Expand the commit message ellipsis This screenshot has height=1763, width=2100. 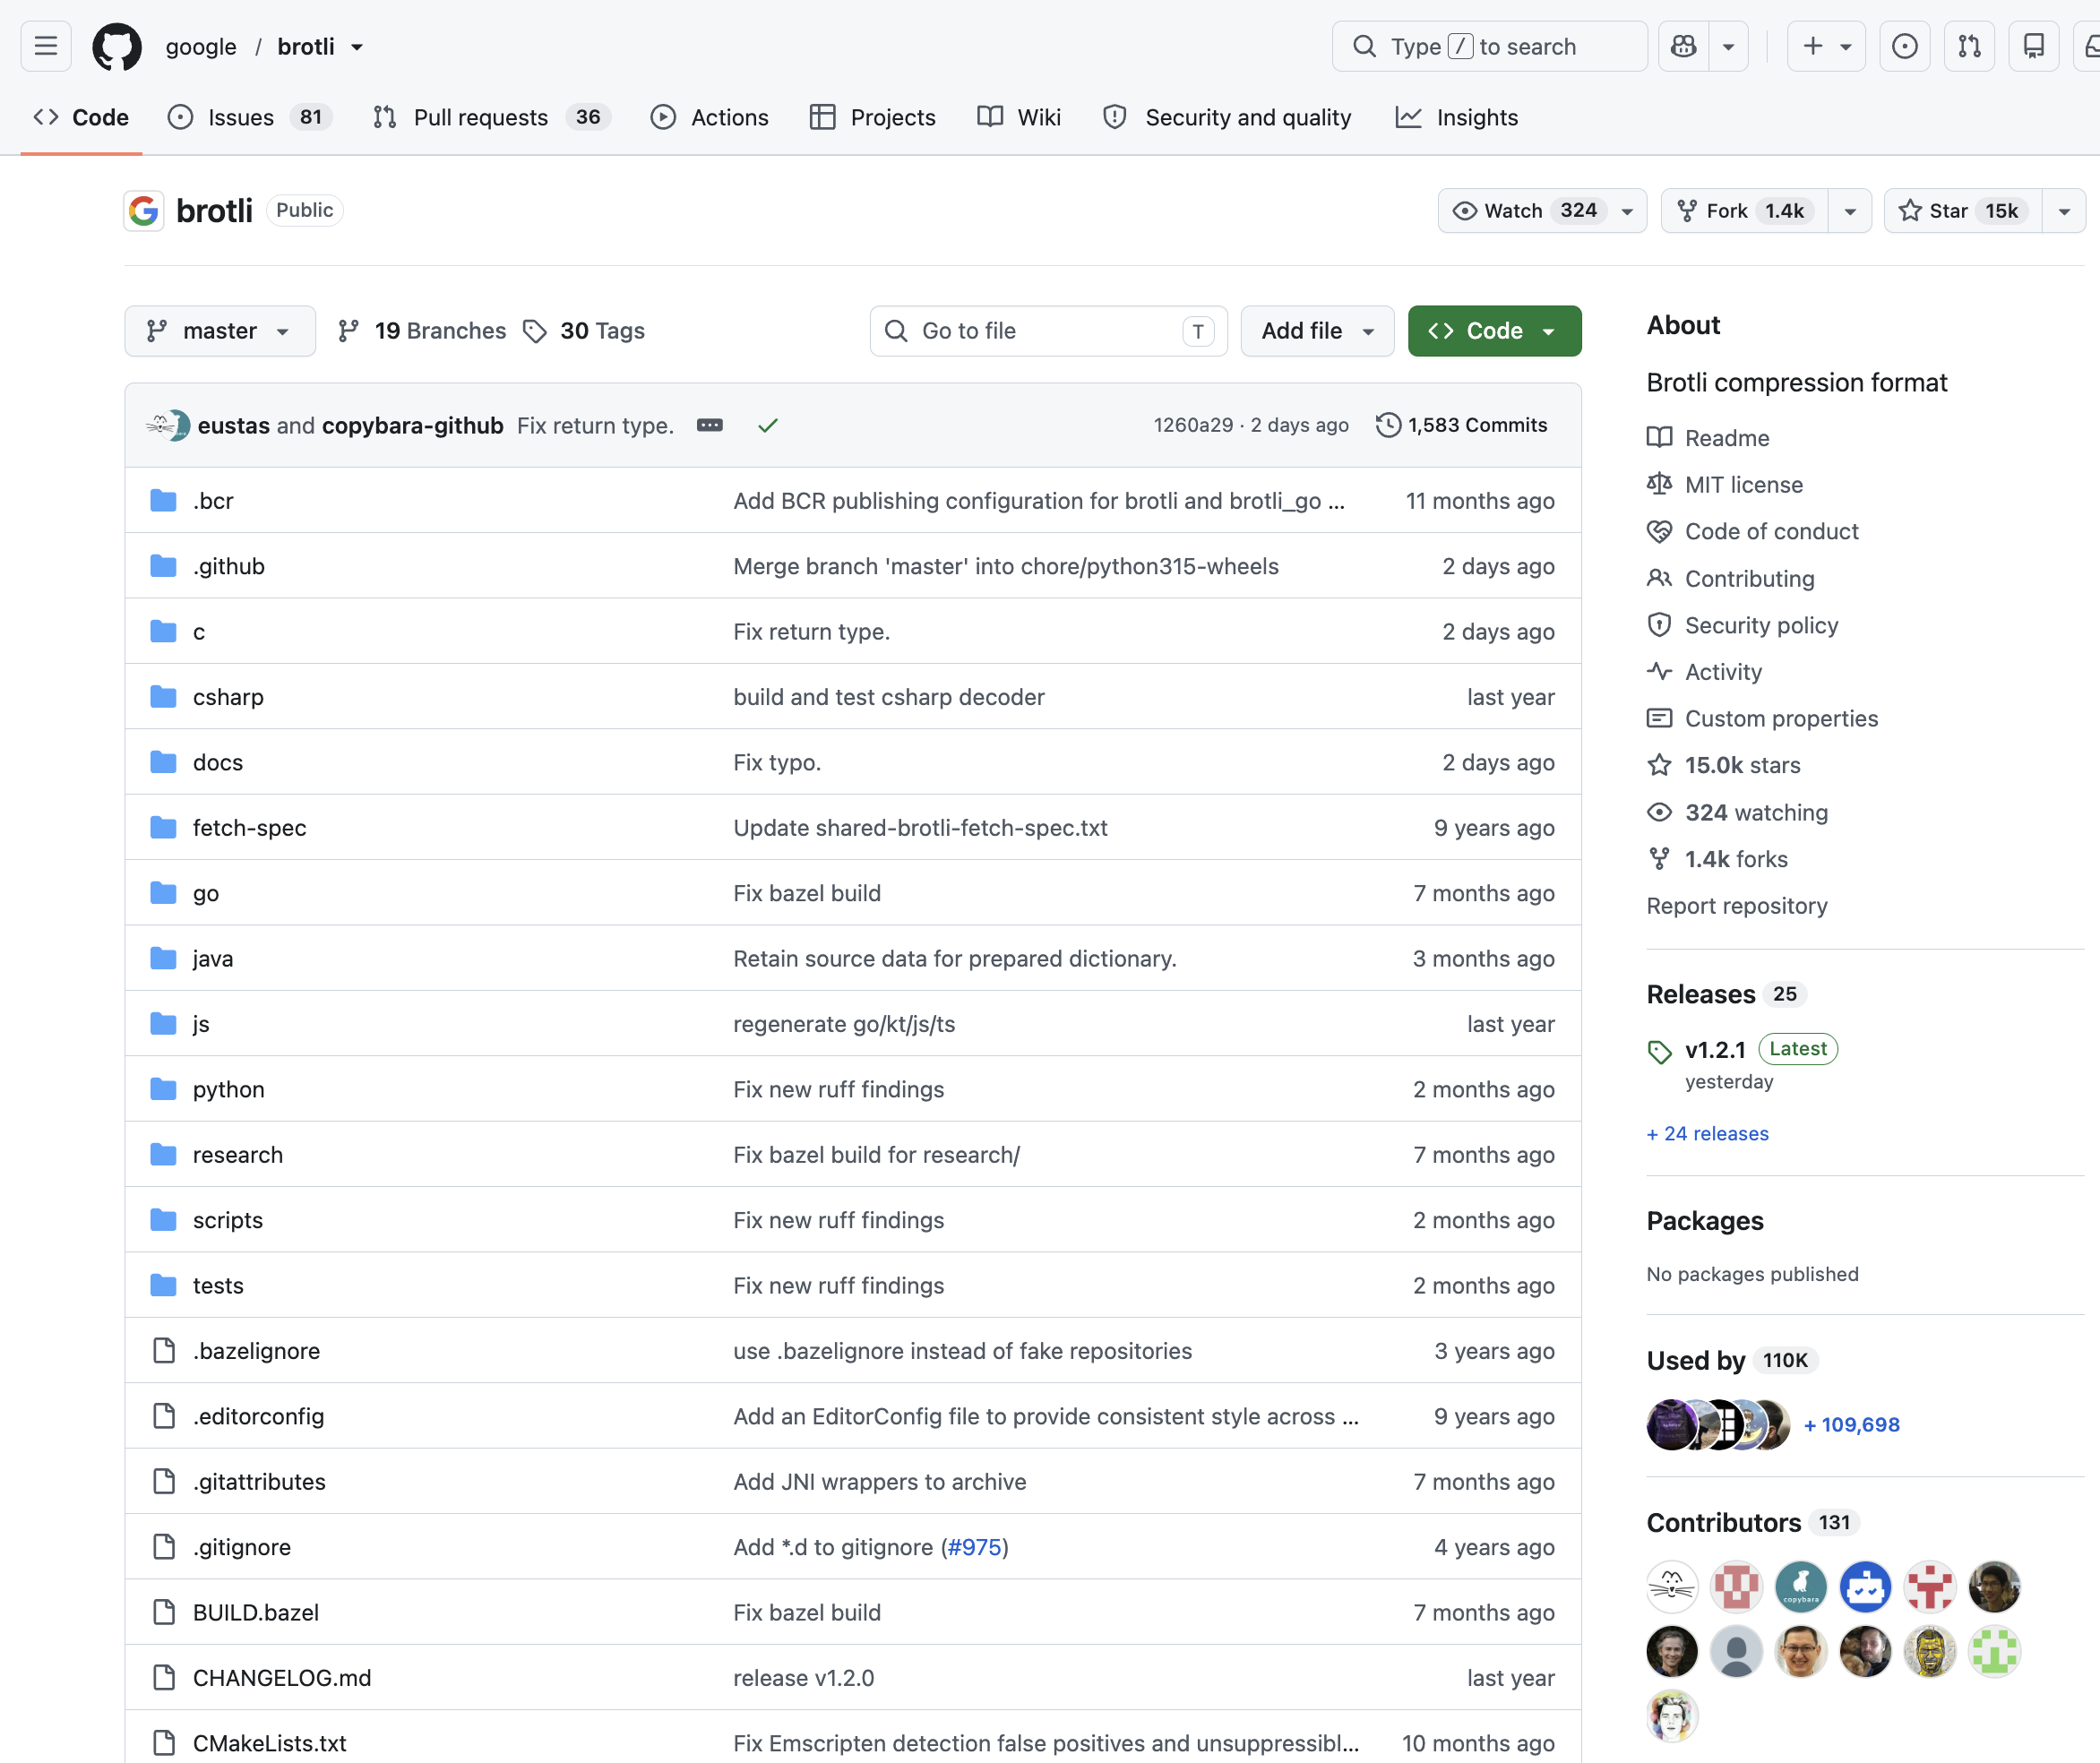(710, 425)
